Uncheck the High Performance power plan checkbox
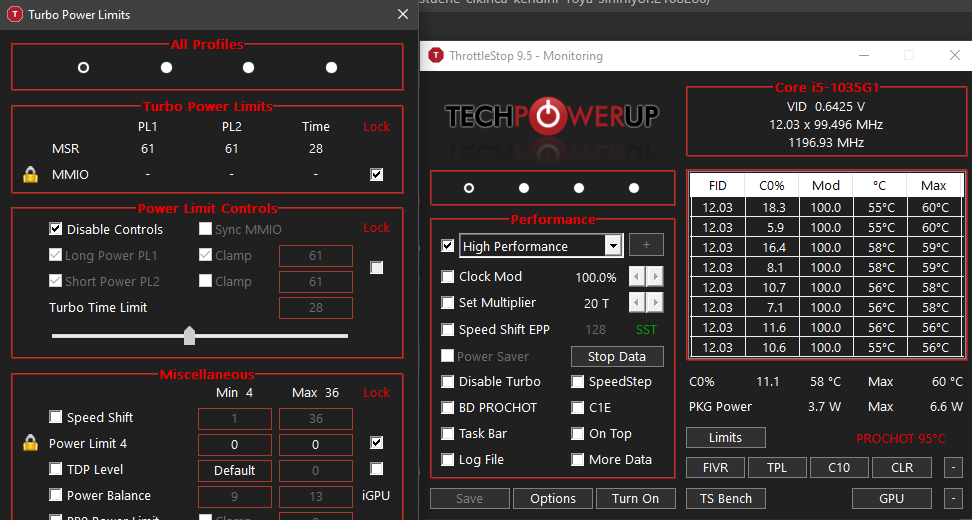Viewport: 972px width, 520px height. click(448, 246)
